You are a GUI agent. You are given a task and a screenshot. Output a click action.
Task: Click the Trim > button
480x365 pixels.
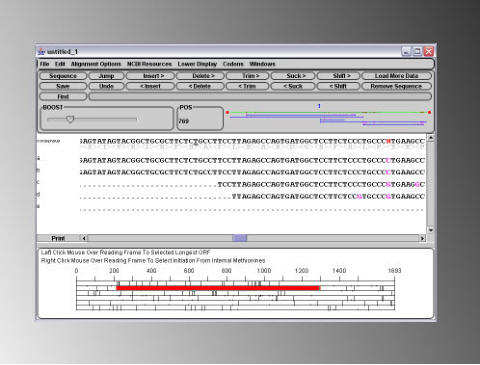coord(247,76)
